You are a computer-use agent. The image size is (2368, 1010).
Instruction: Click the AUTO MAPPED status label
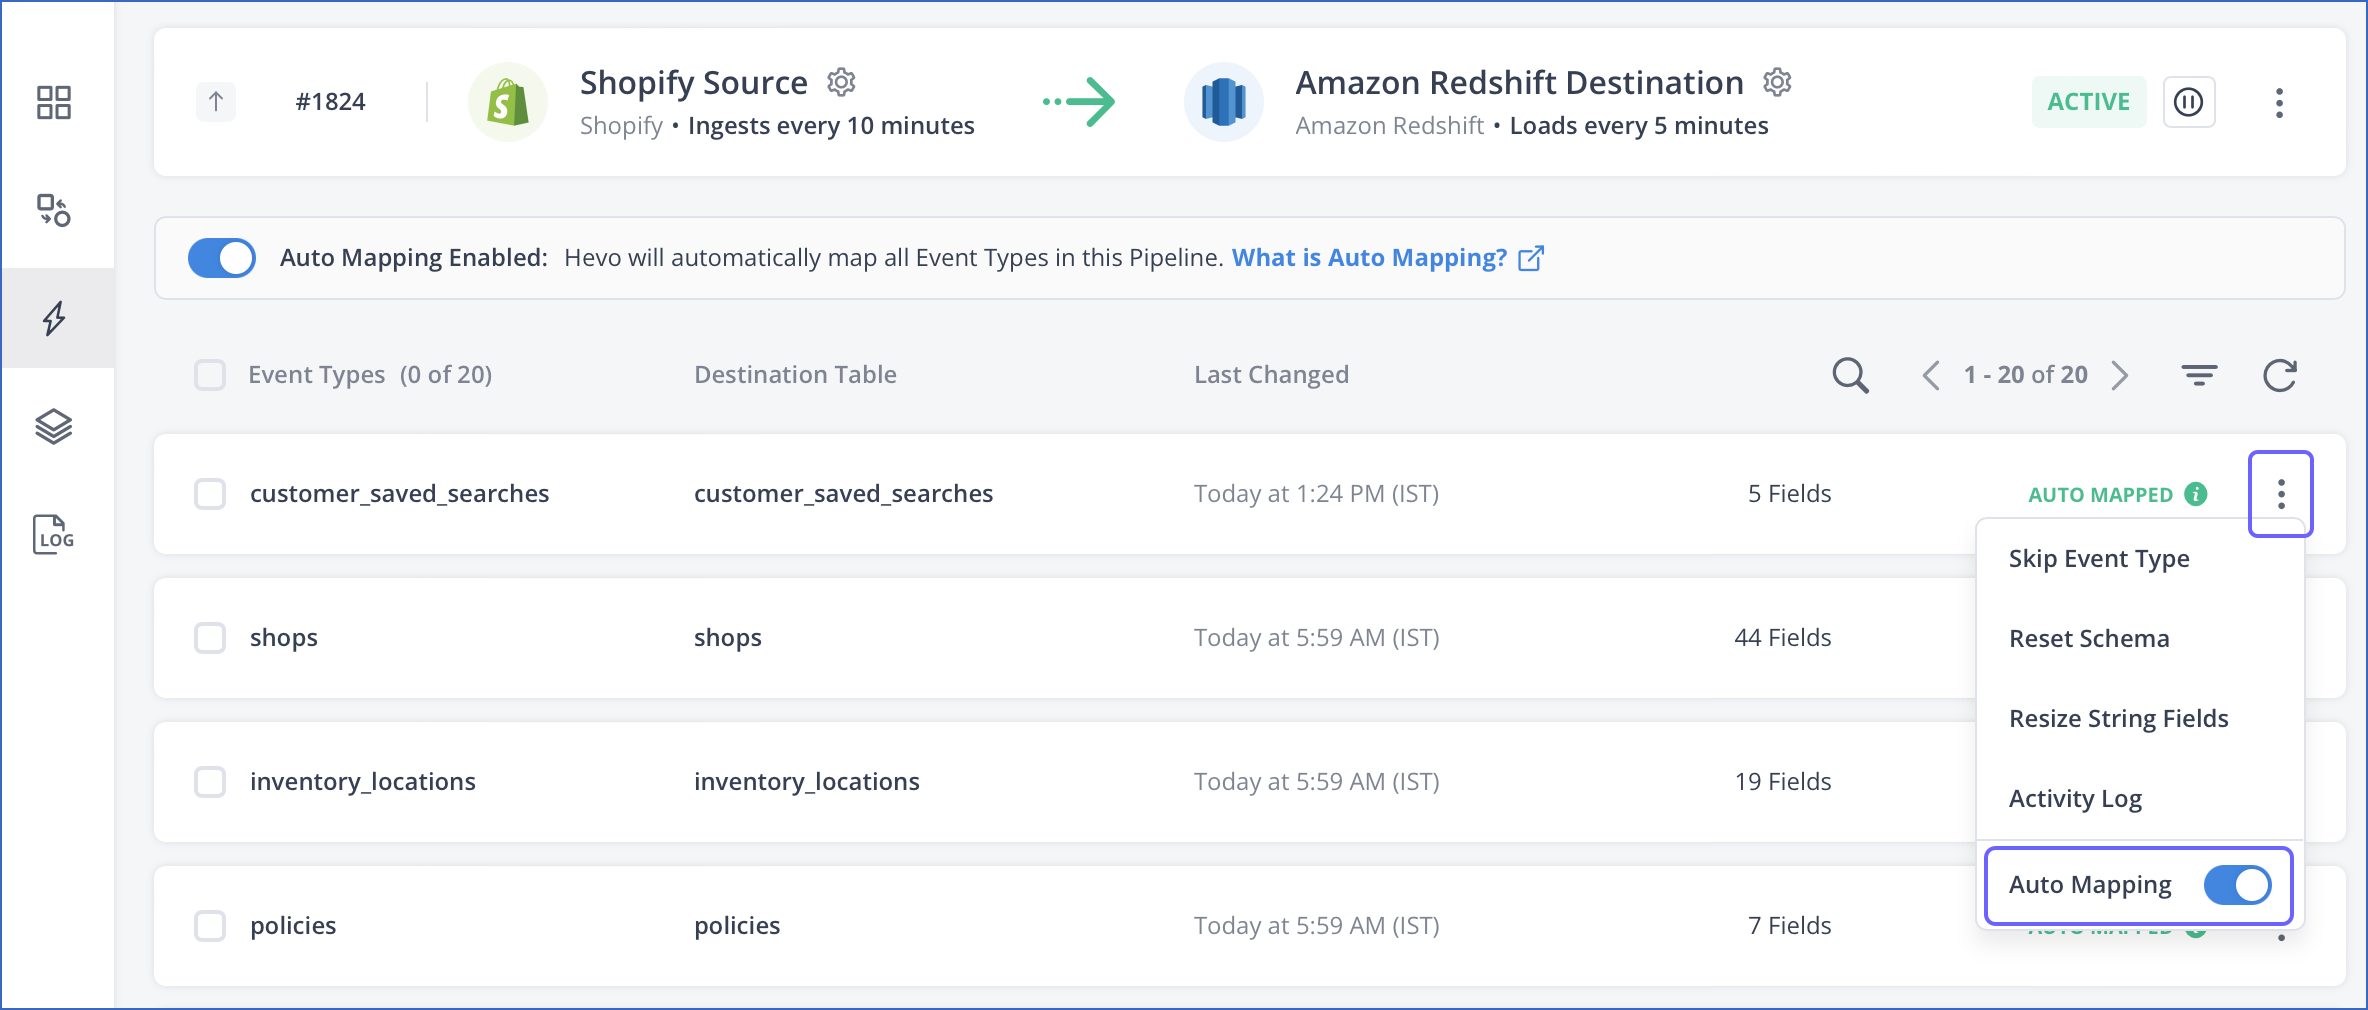pos(2100,494)
